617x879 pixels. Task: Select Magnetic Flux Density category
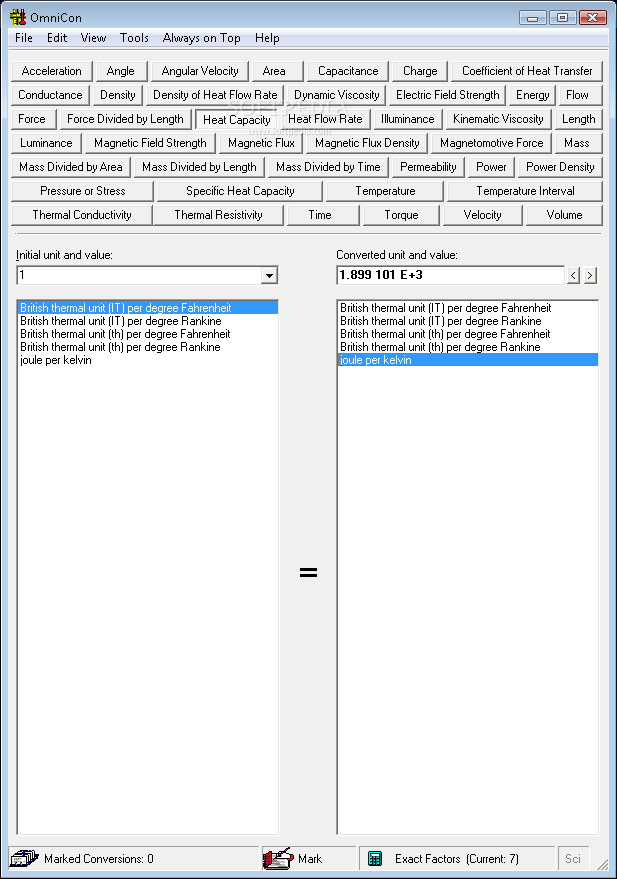(367, 144)
